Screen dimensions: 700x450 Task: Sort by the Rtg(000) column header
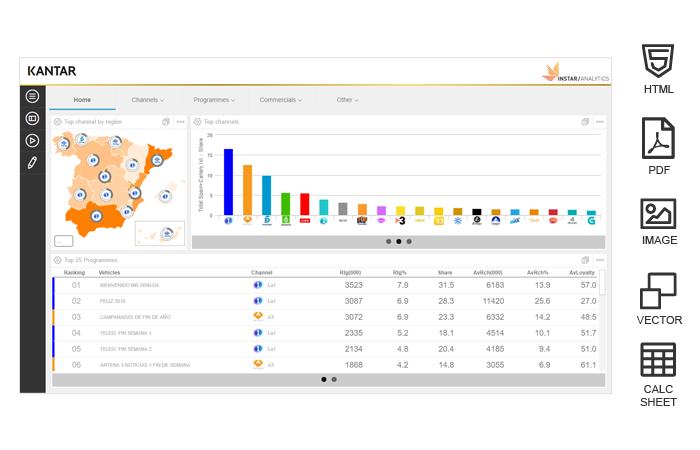[349, 272]
